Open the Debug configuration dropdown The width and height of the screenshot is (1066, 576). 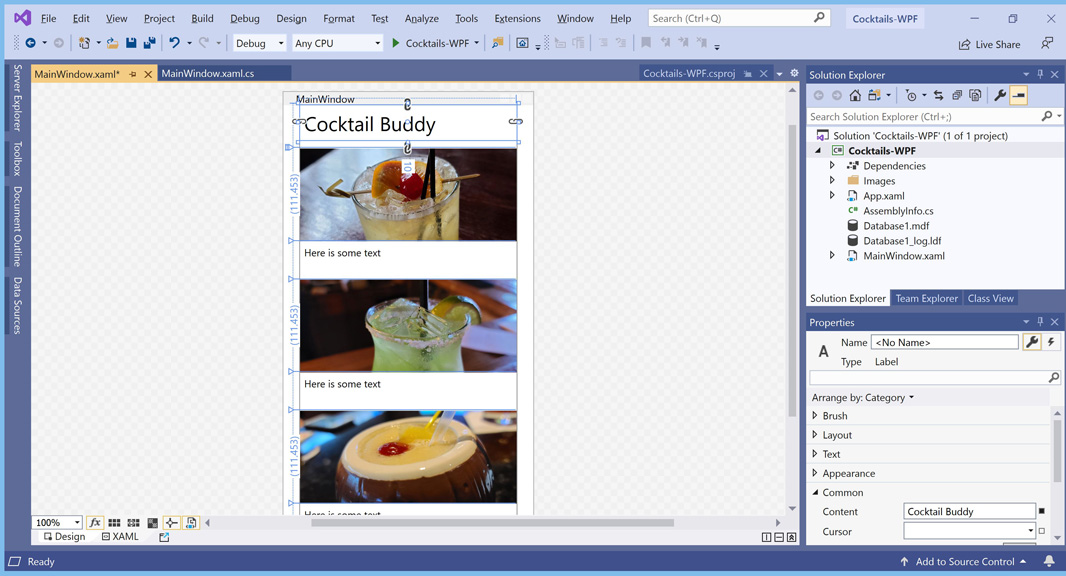259,43
